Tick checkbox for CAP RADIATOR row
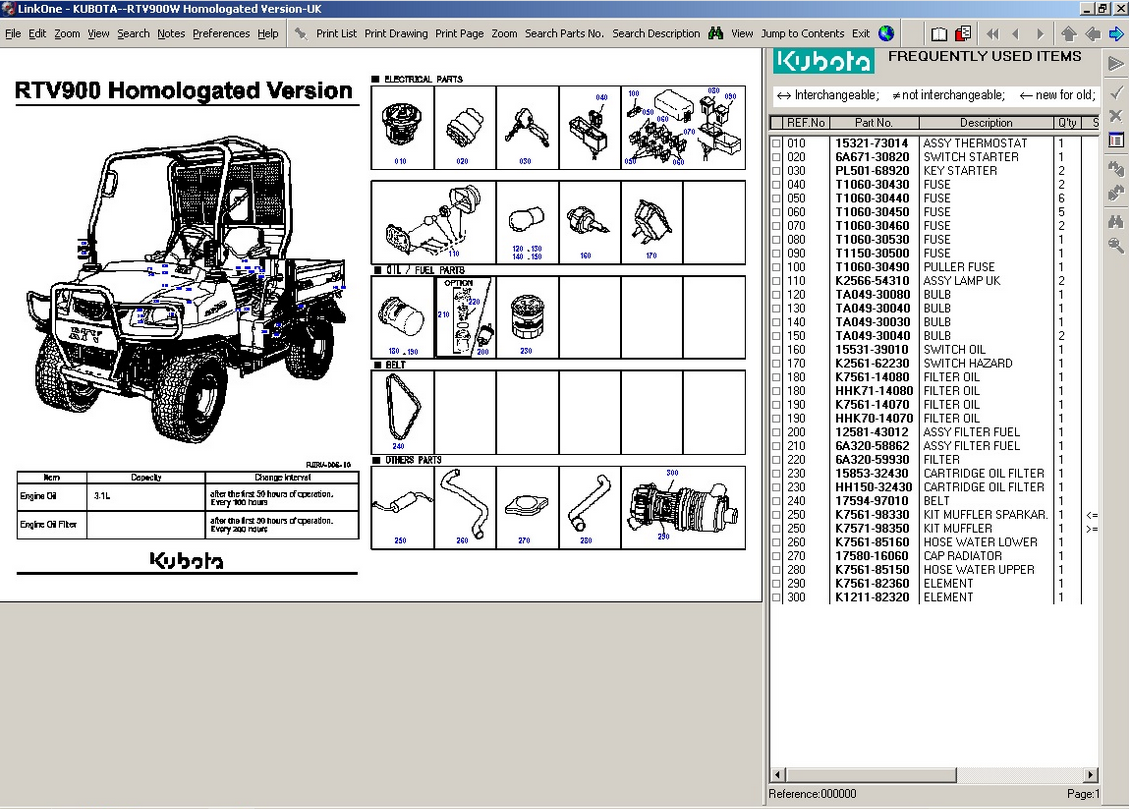 click(x=776, y=556)
